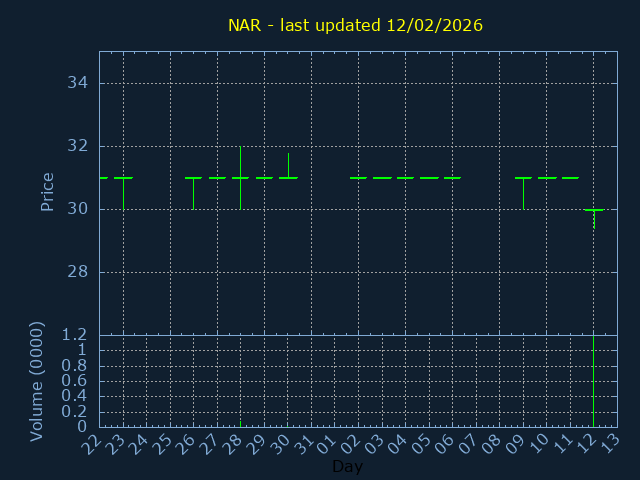Click the "Day" x-axis label
640x480 pixels.
tap(347, 467)
